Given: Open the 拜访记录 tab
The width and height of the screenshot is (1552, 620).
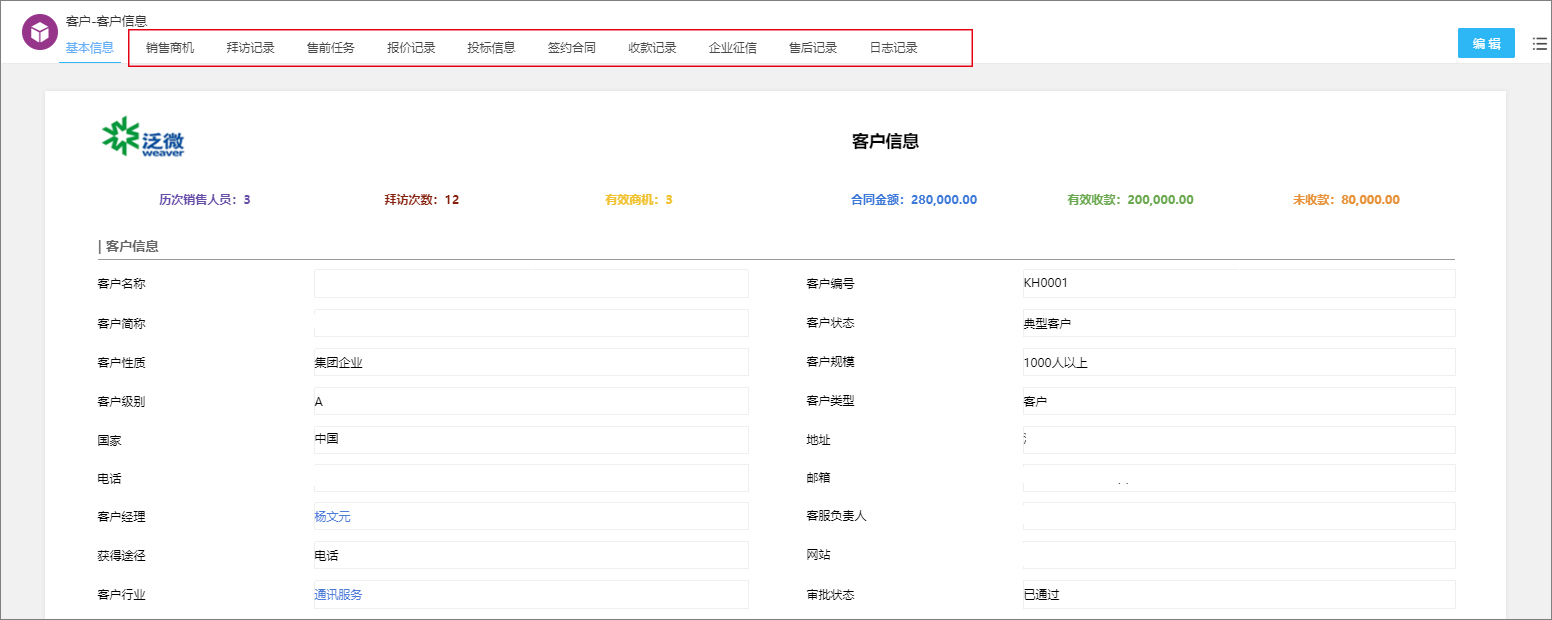Looking at the screenshot, I should (x=250, y=47).
